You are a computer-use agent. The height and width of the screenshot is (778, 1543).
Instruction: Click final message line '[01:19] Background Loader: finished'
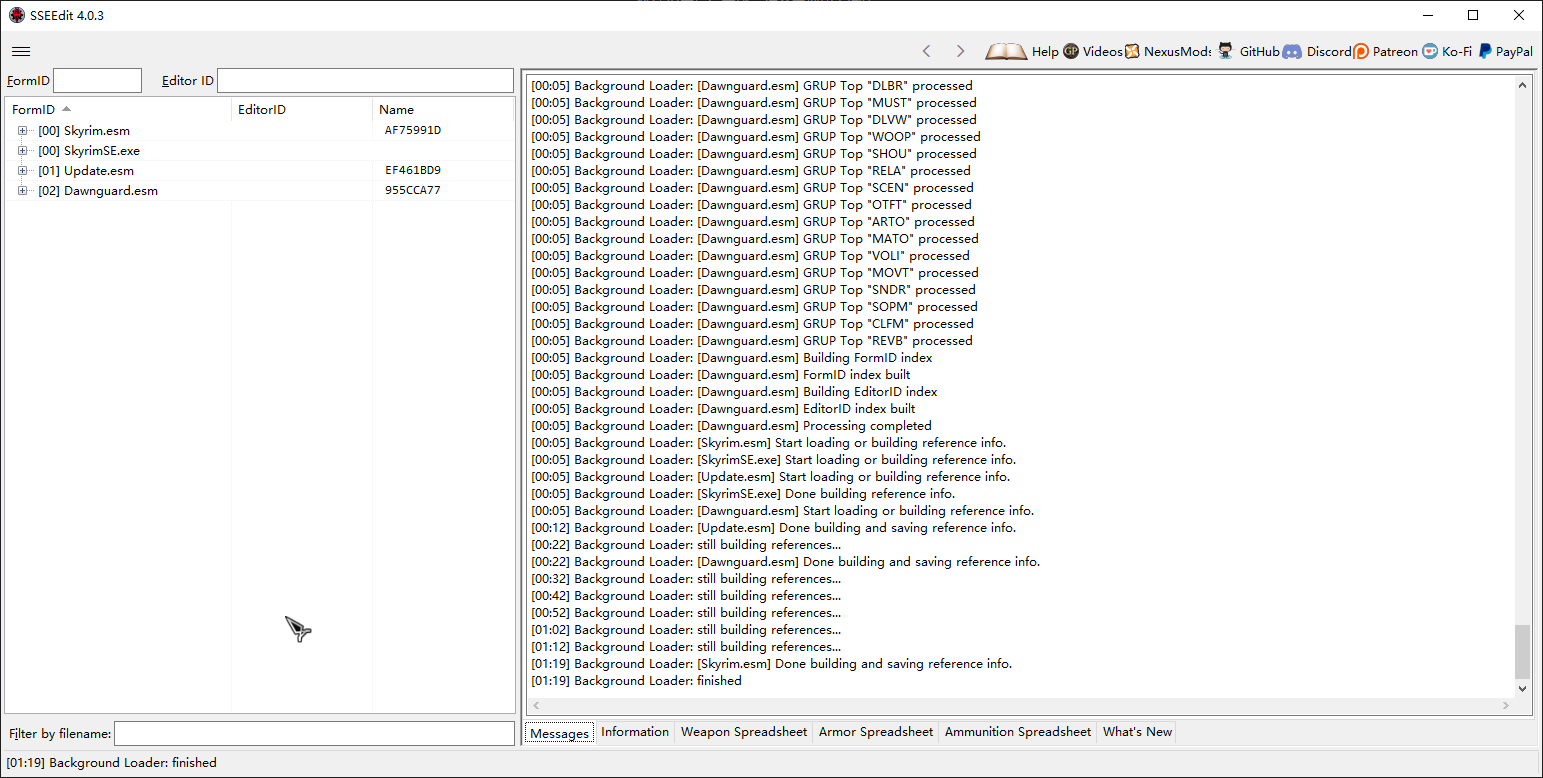636,681
